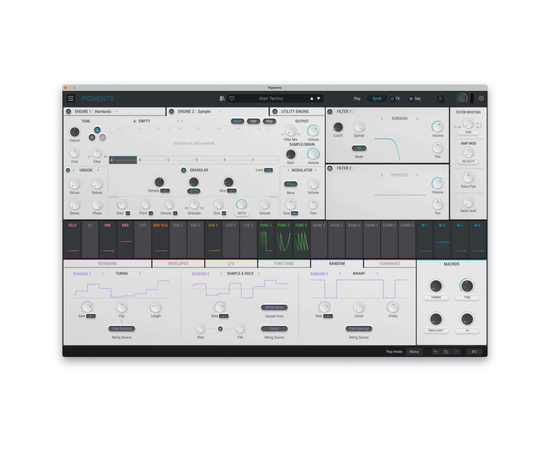This screenshot has height=450, width=550.
Task: Switch to the ENVELOPES tab
Action: point(178,263)
